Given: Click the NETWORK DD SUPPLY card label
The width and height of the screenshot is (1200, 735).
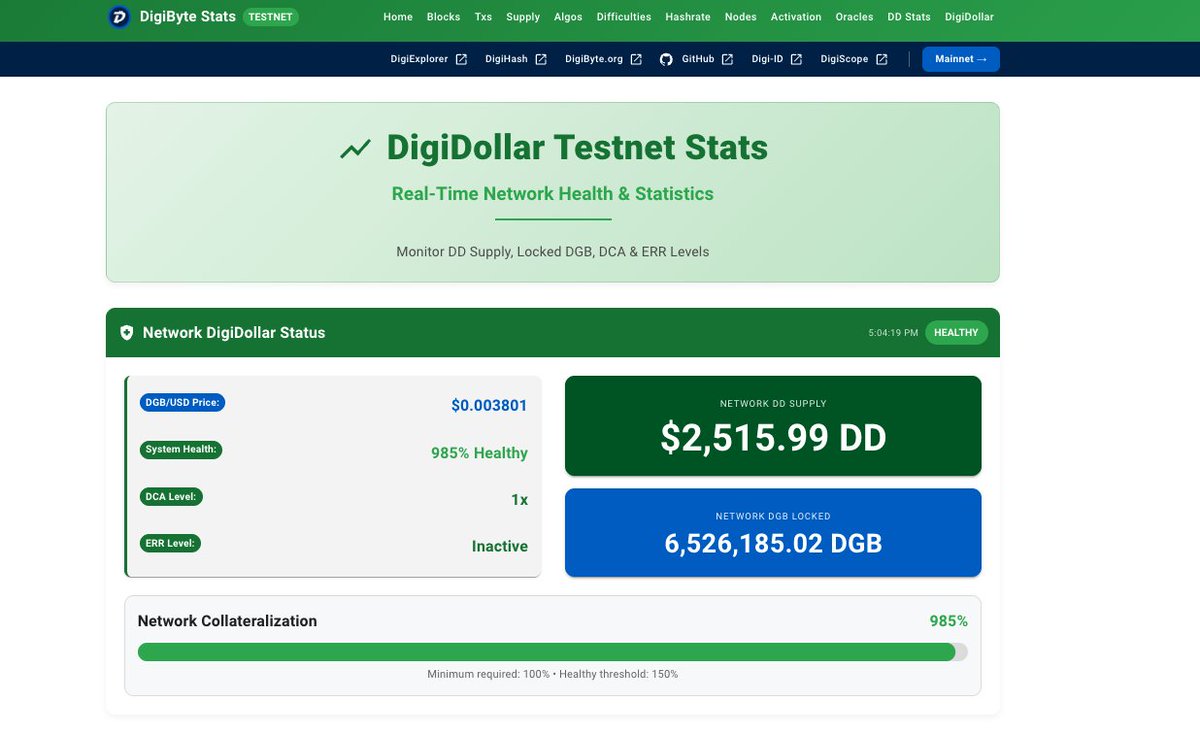Looking at the screenshot, I should click(773, 404).
